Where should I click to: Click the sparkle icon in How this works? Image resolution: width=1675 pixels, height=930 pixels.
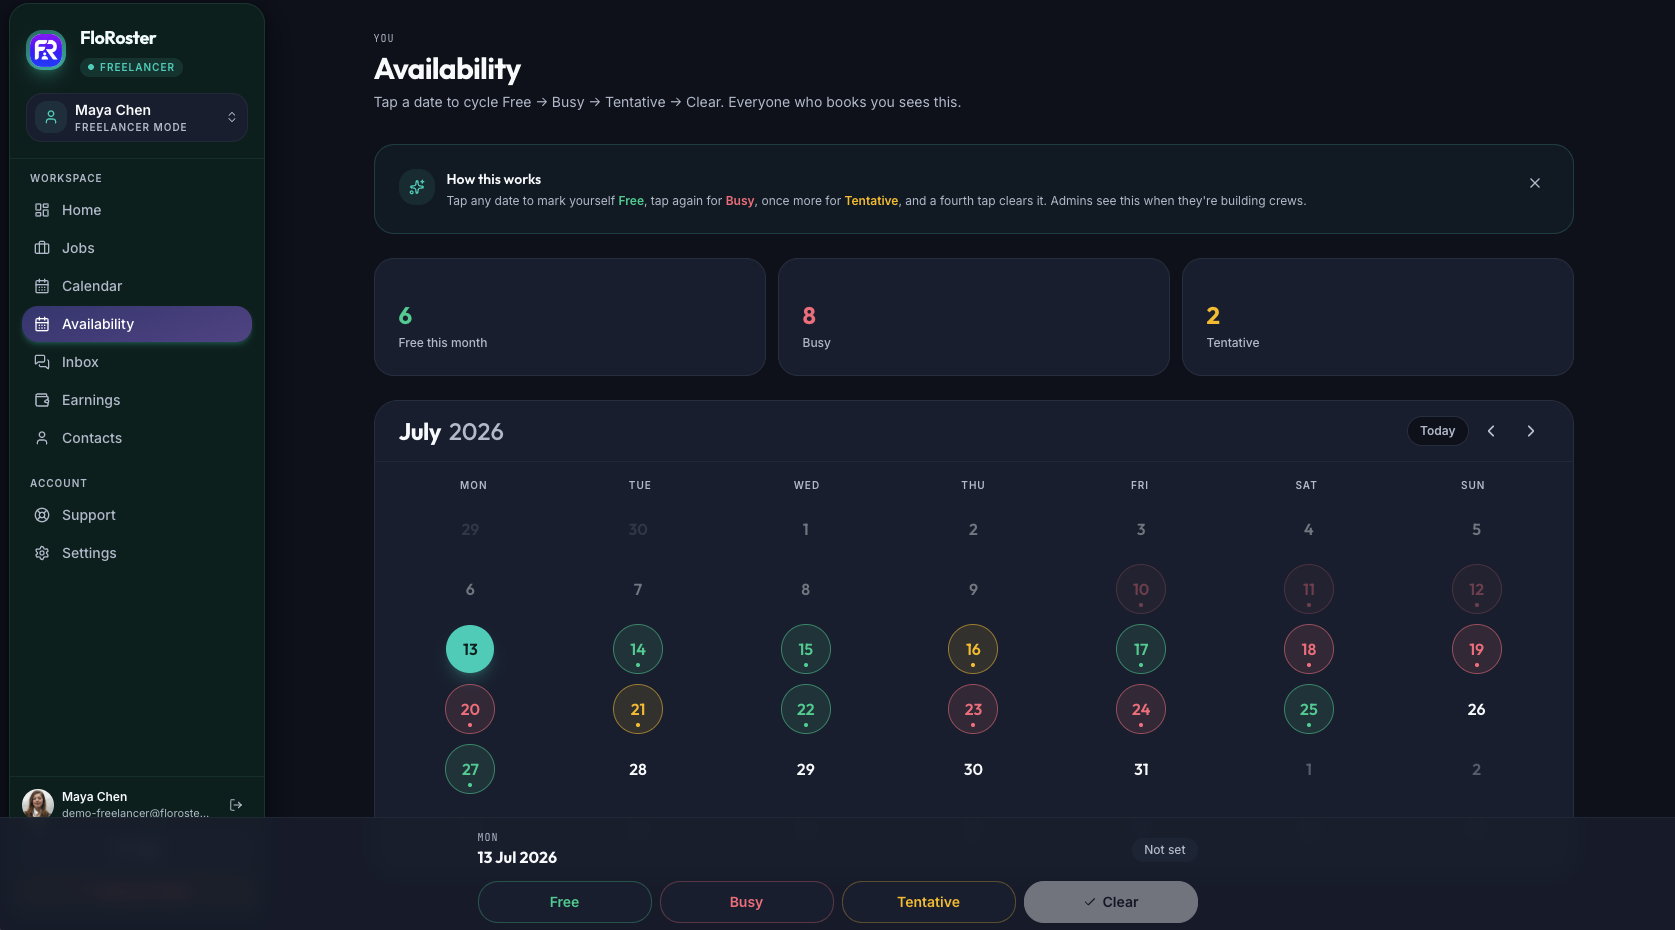coord(417,187)
